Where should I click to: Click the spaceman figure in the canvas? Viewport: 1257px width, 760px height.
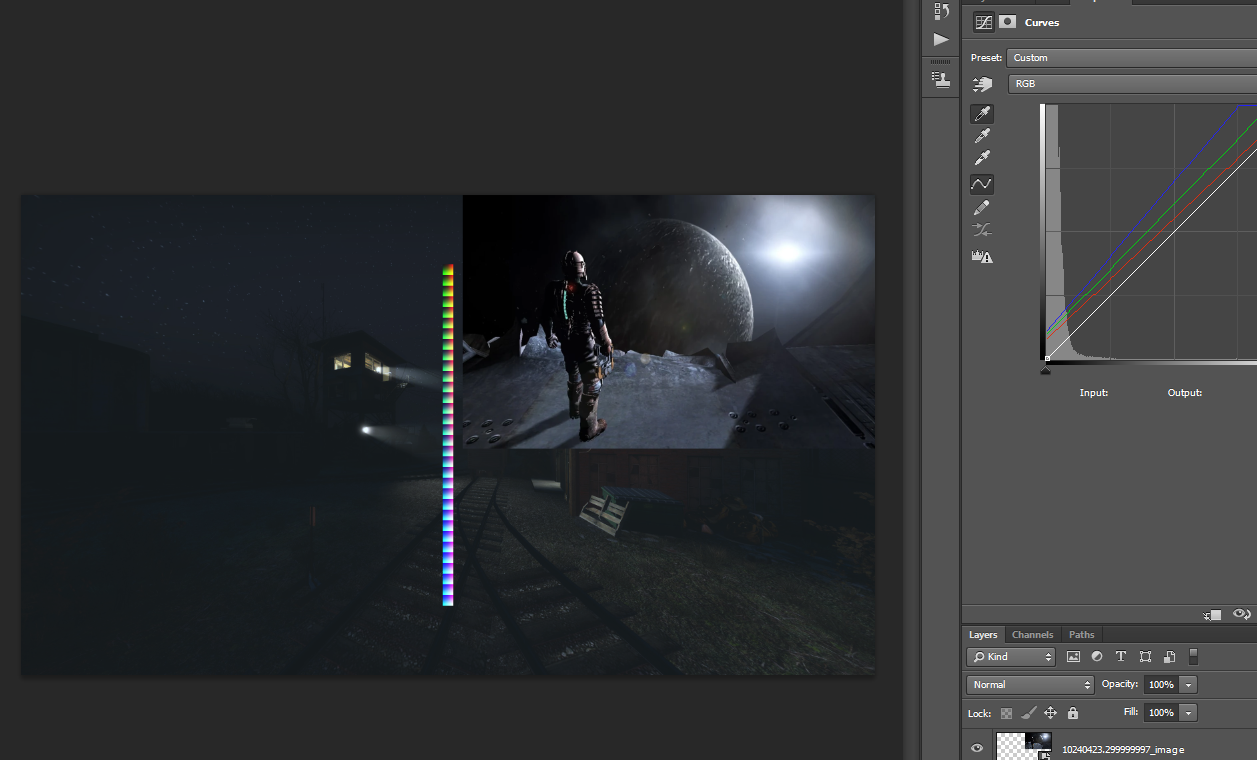pos(580,345)
